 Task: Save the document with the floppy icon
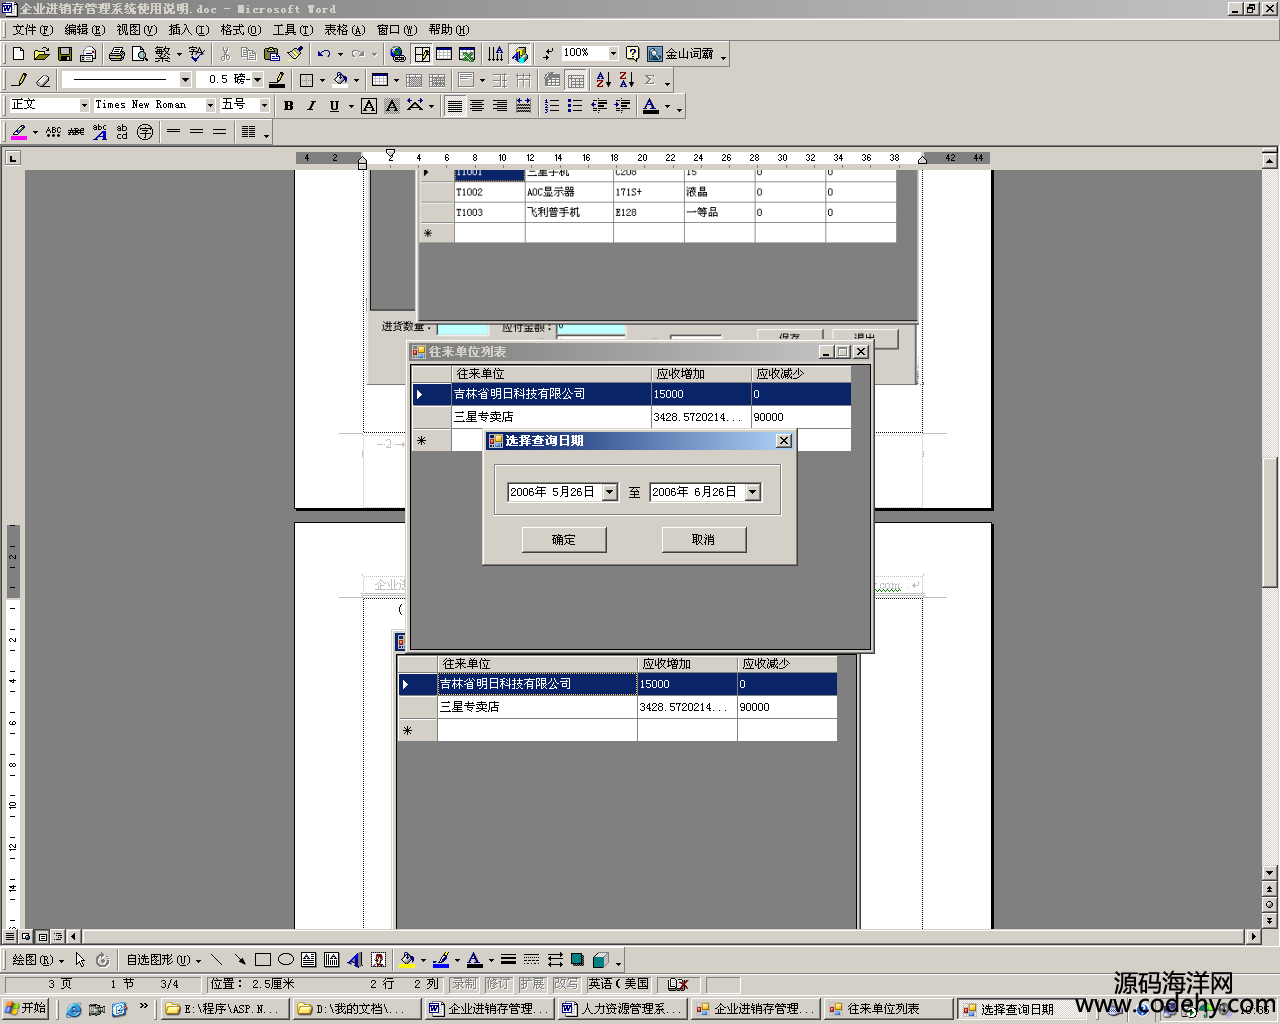click(x=64, y=54)
